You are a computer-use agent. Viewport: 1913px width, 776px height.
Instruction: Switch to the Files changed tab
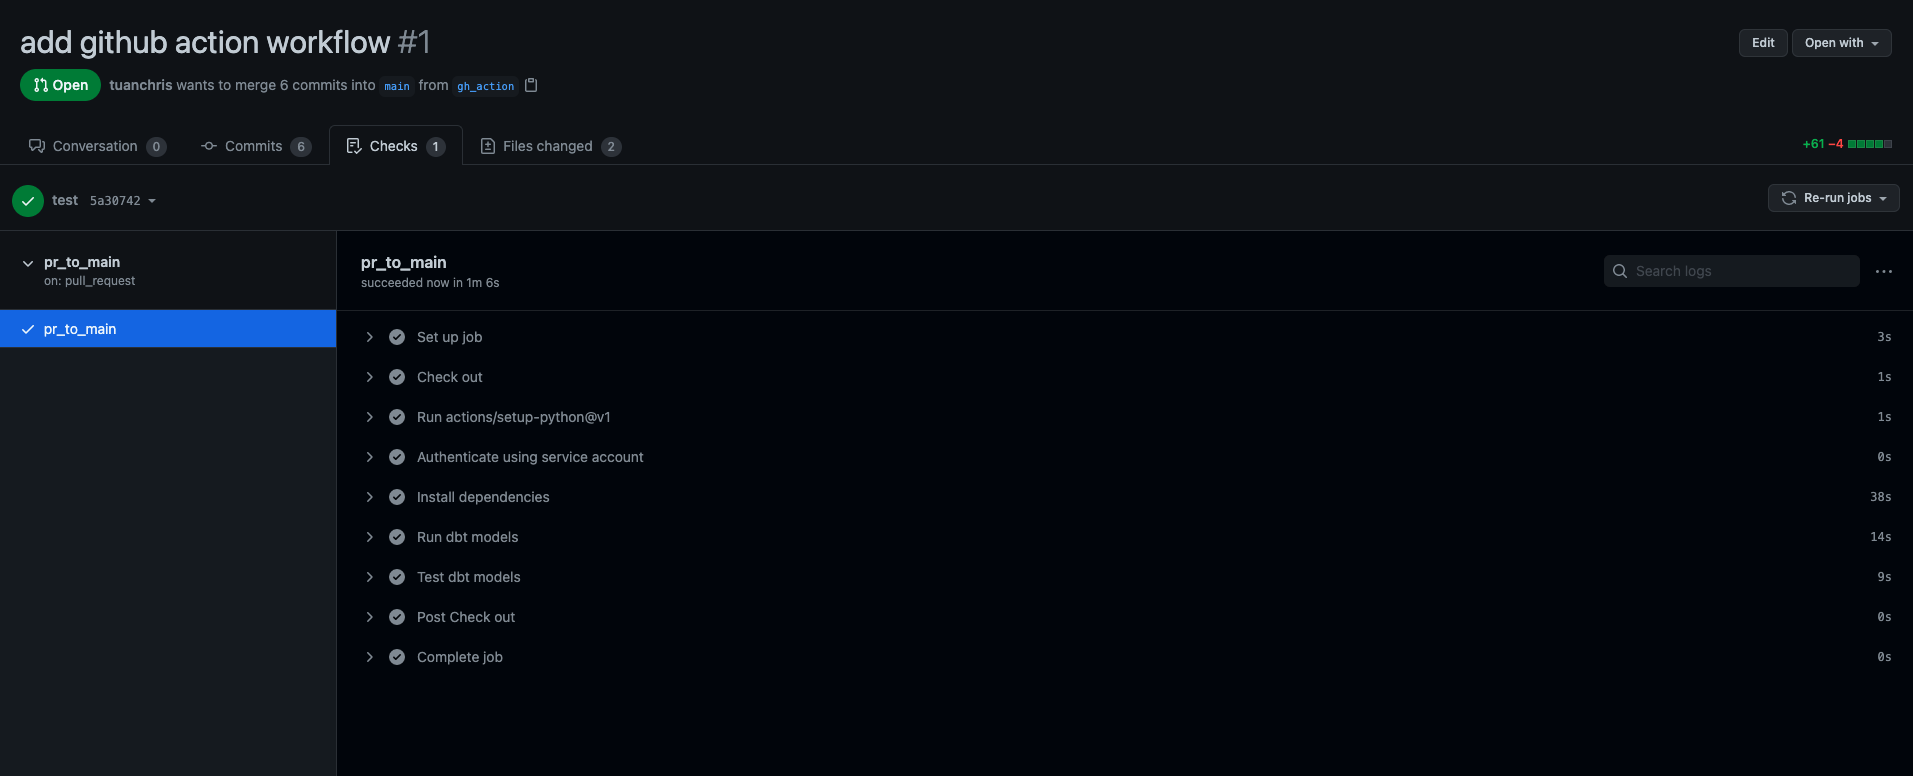[x=550, y=146]
